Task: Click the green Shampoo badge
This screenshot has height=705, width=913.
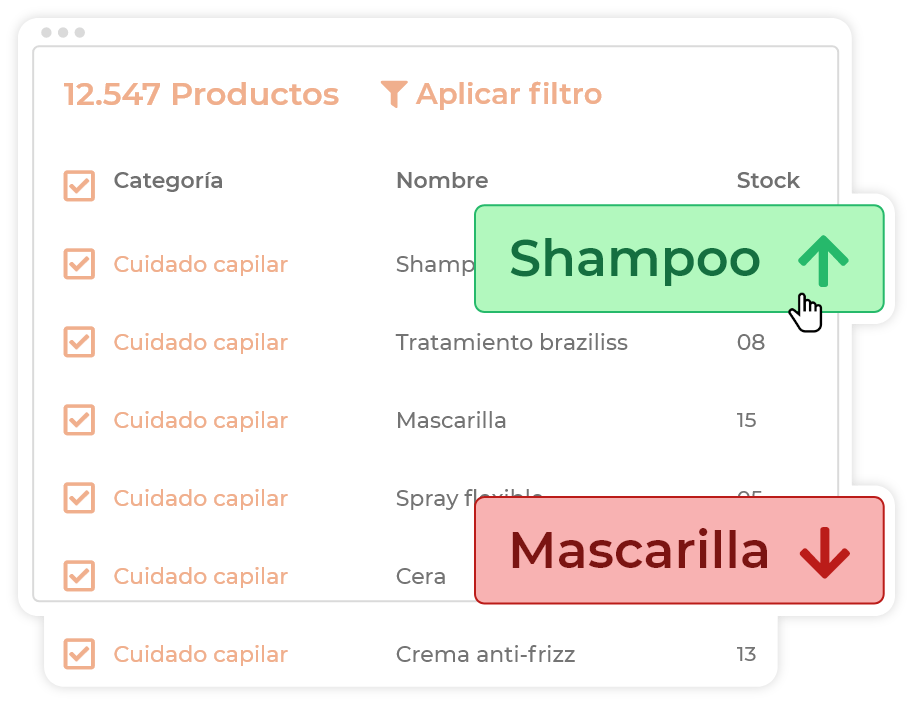Action: coord(635,259)
